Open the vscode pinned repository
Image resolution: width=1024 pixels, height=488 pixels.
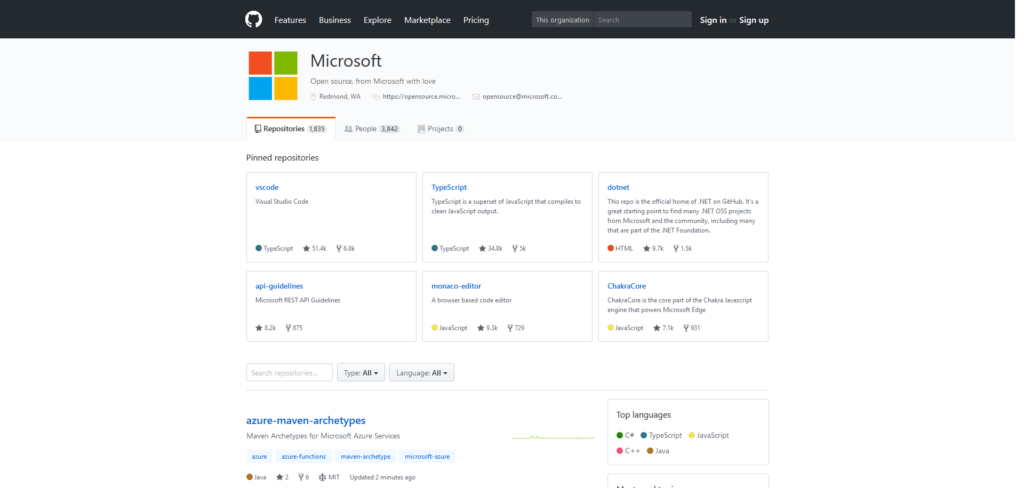pyautogui.click(x=266, y=187)
